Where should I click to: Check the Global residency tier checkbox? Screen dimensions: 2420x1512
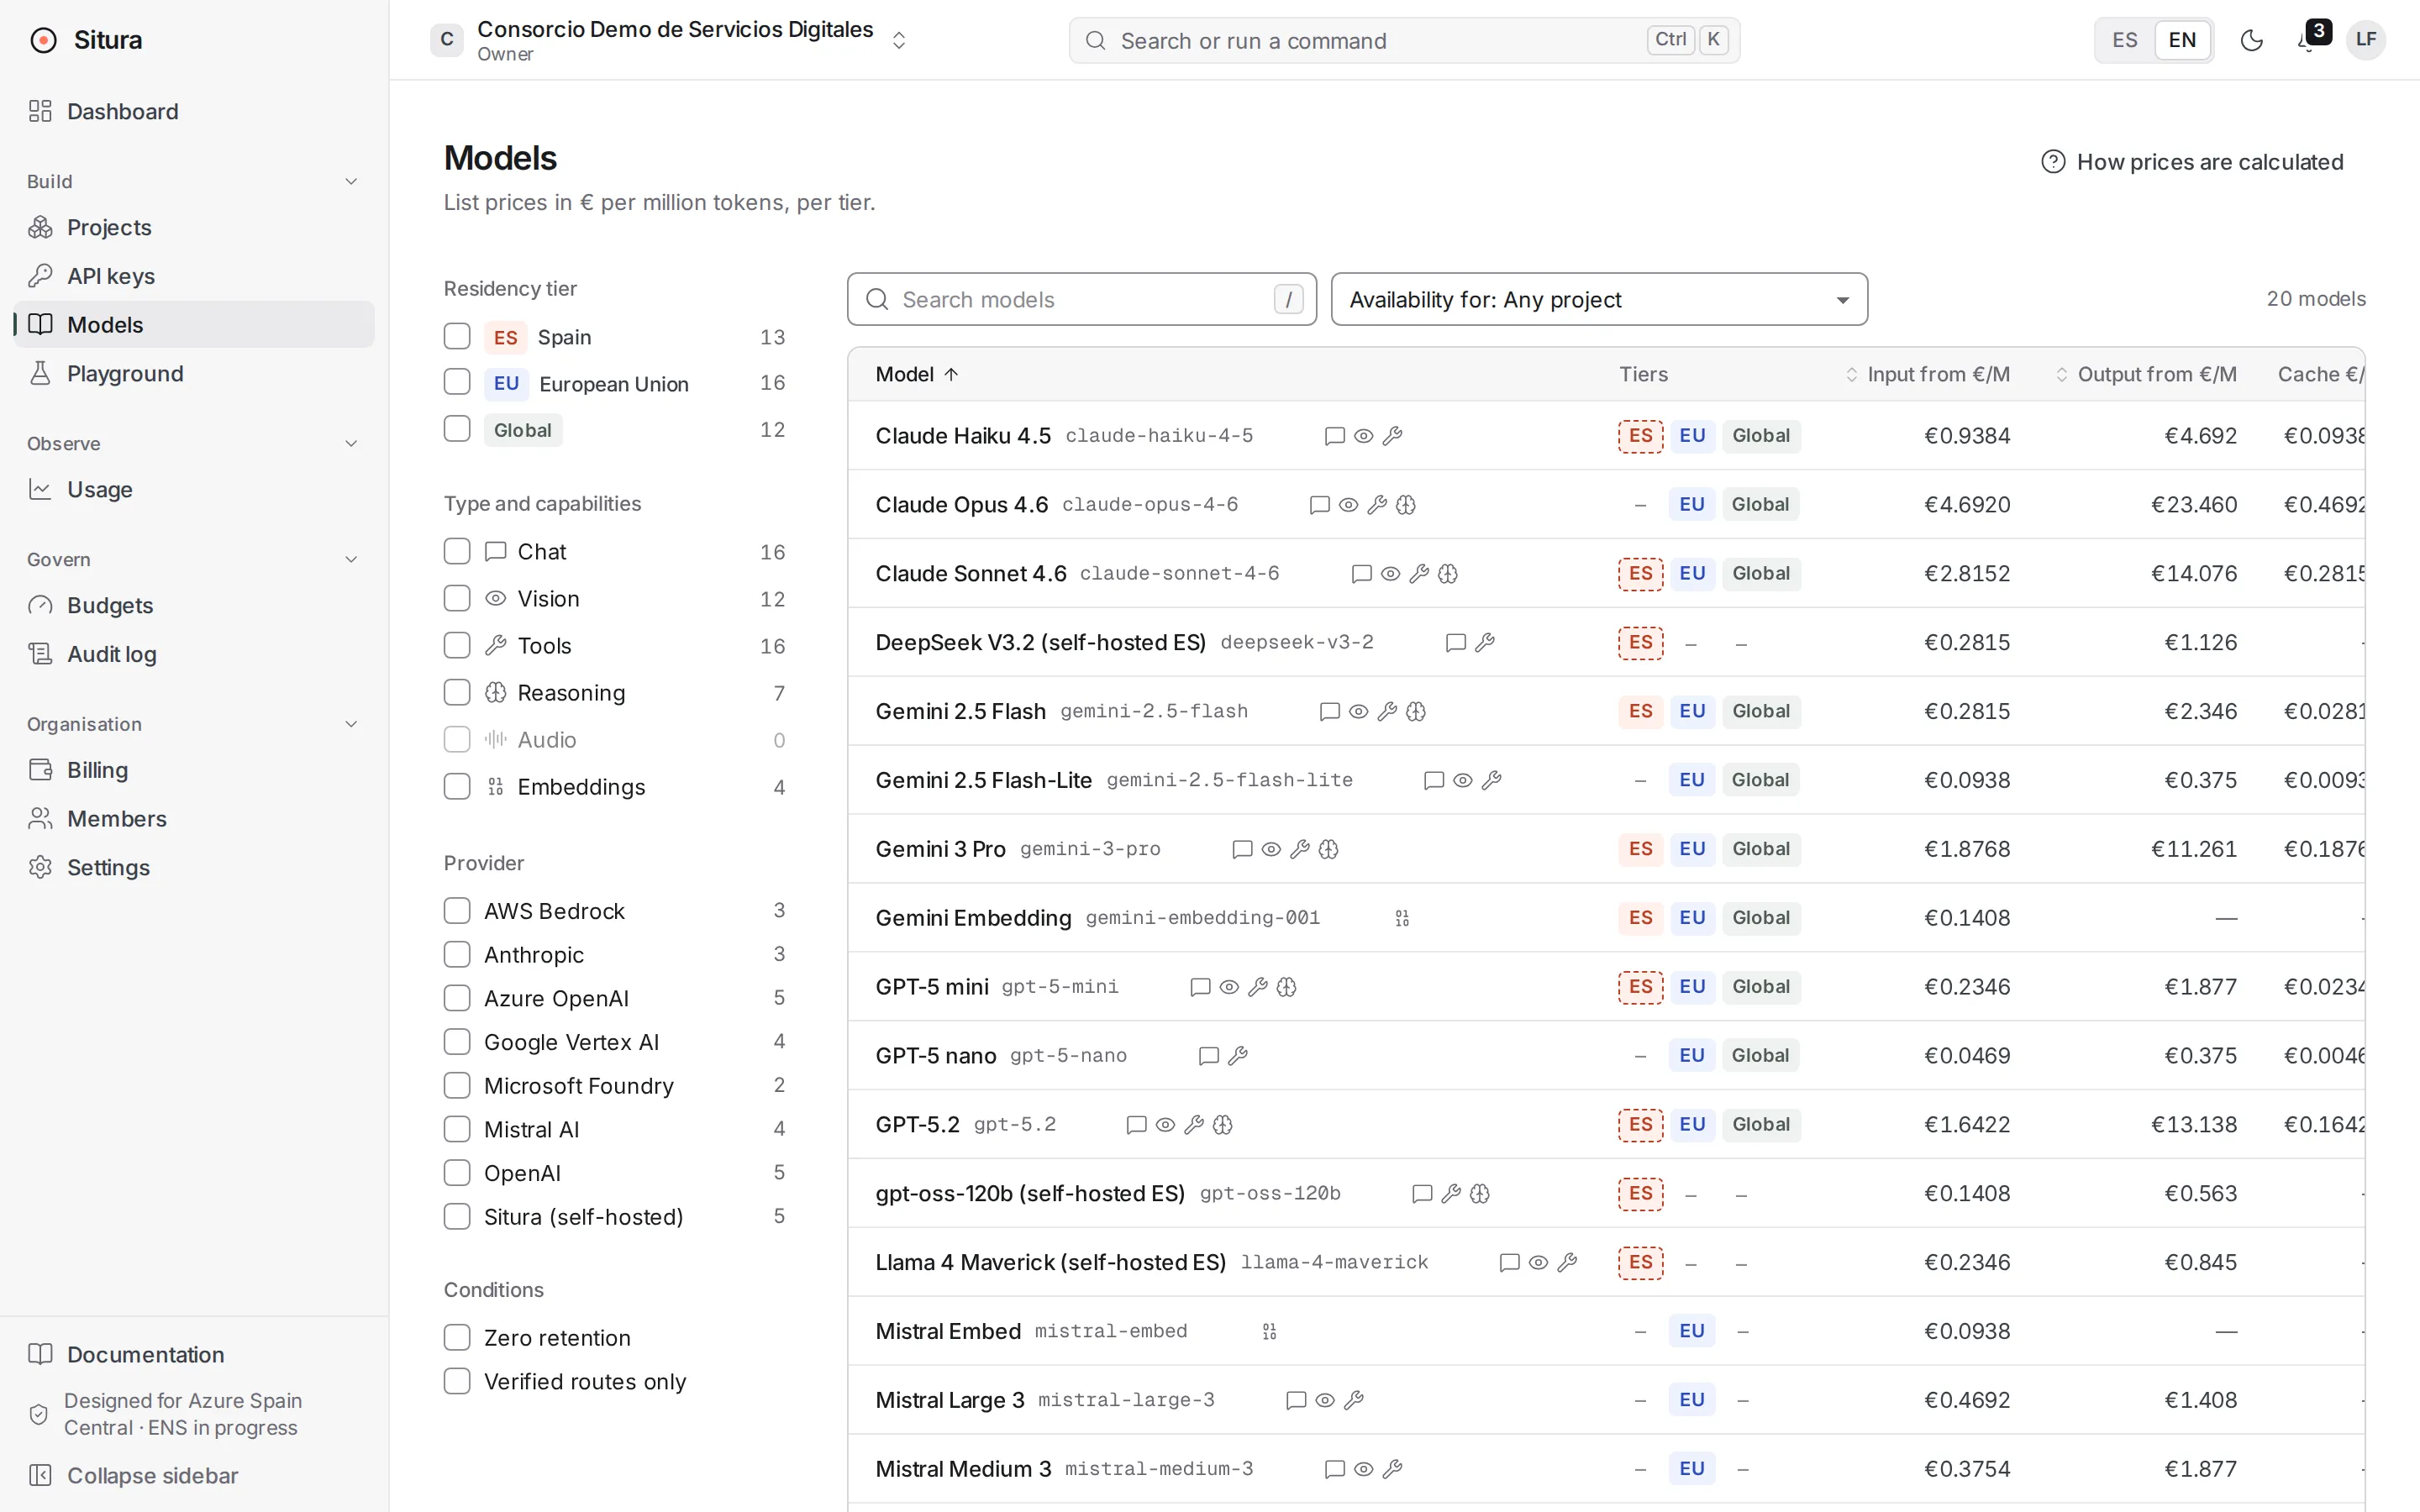[x=457, y=429]
